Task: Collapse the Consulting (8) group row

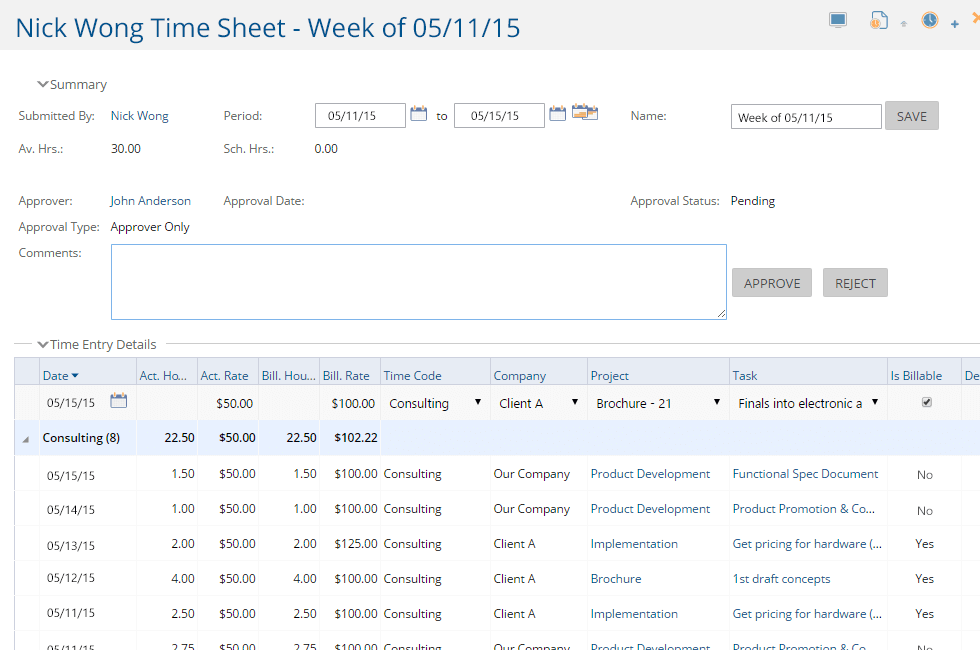Action: [25, 437]
